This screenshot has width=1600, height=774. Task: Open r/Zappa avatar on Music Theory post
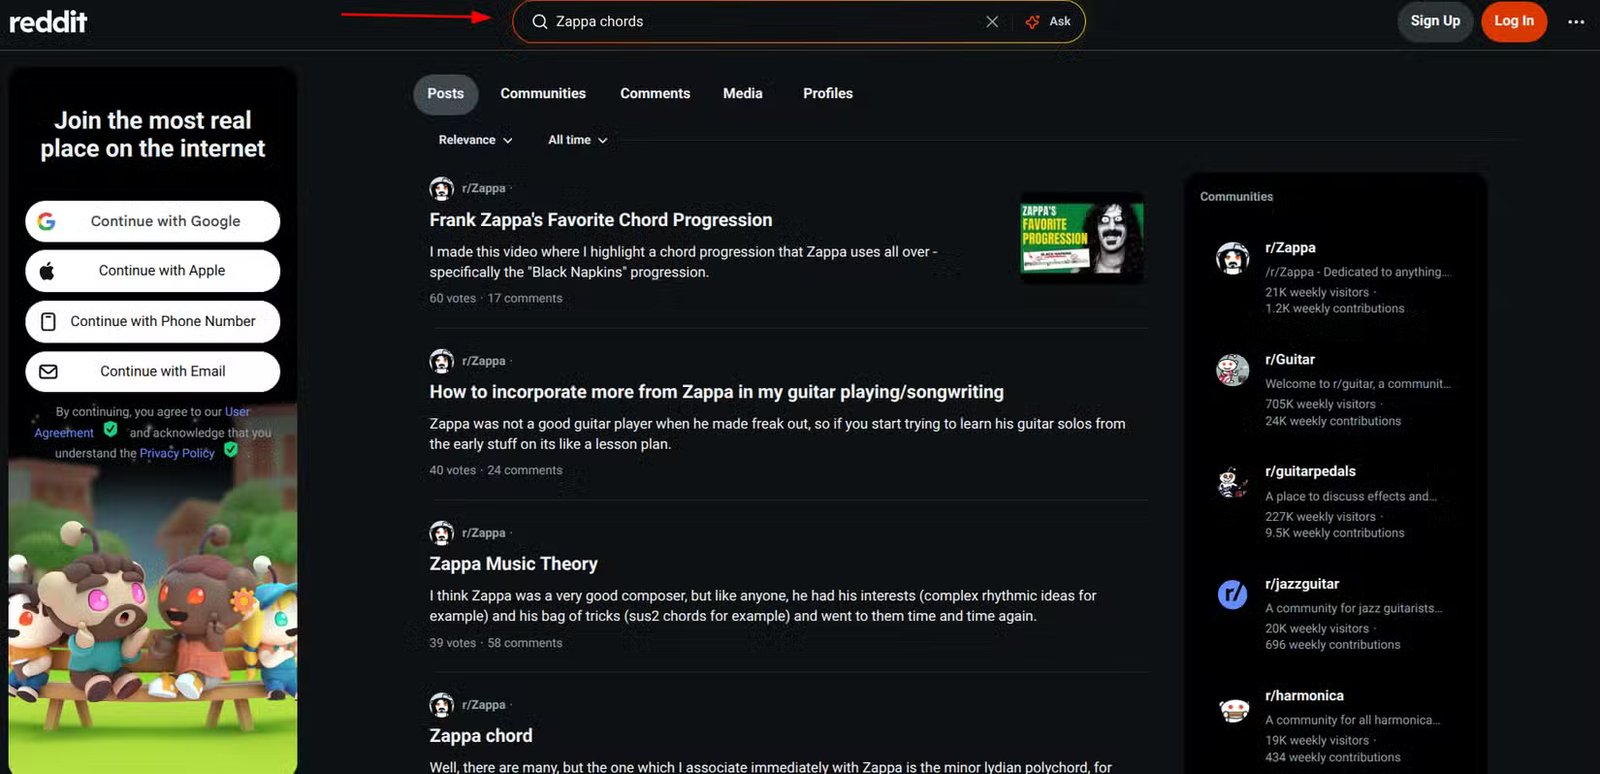coord(441,533)
